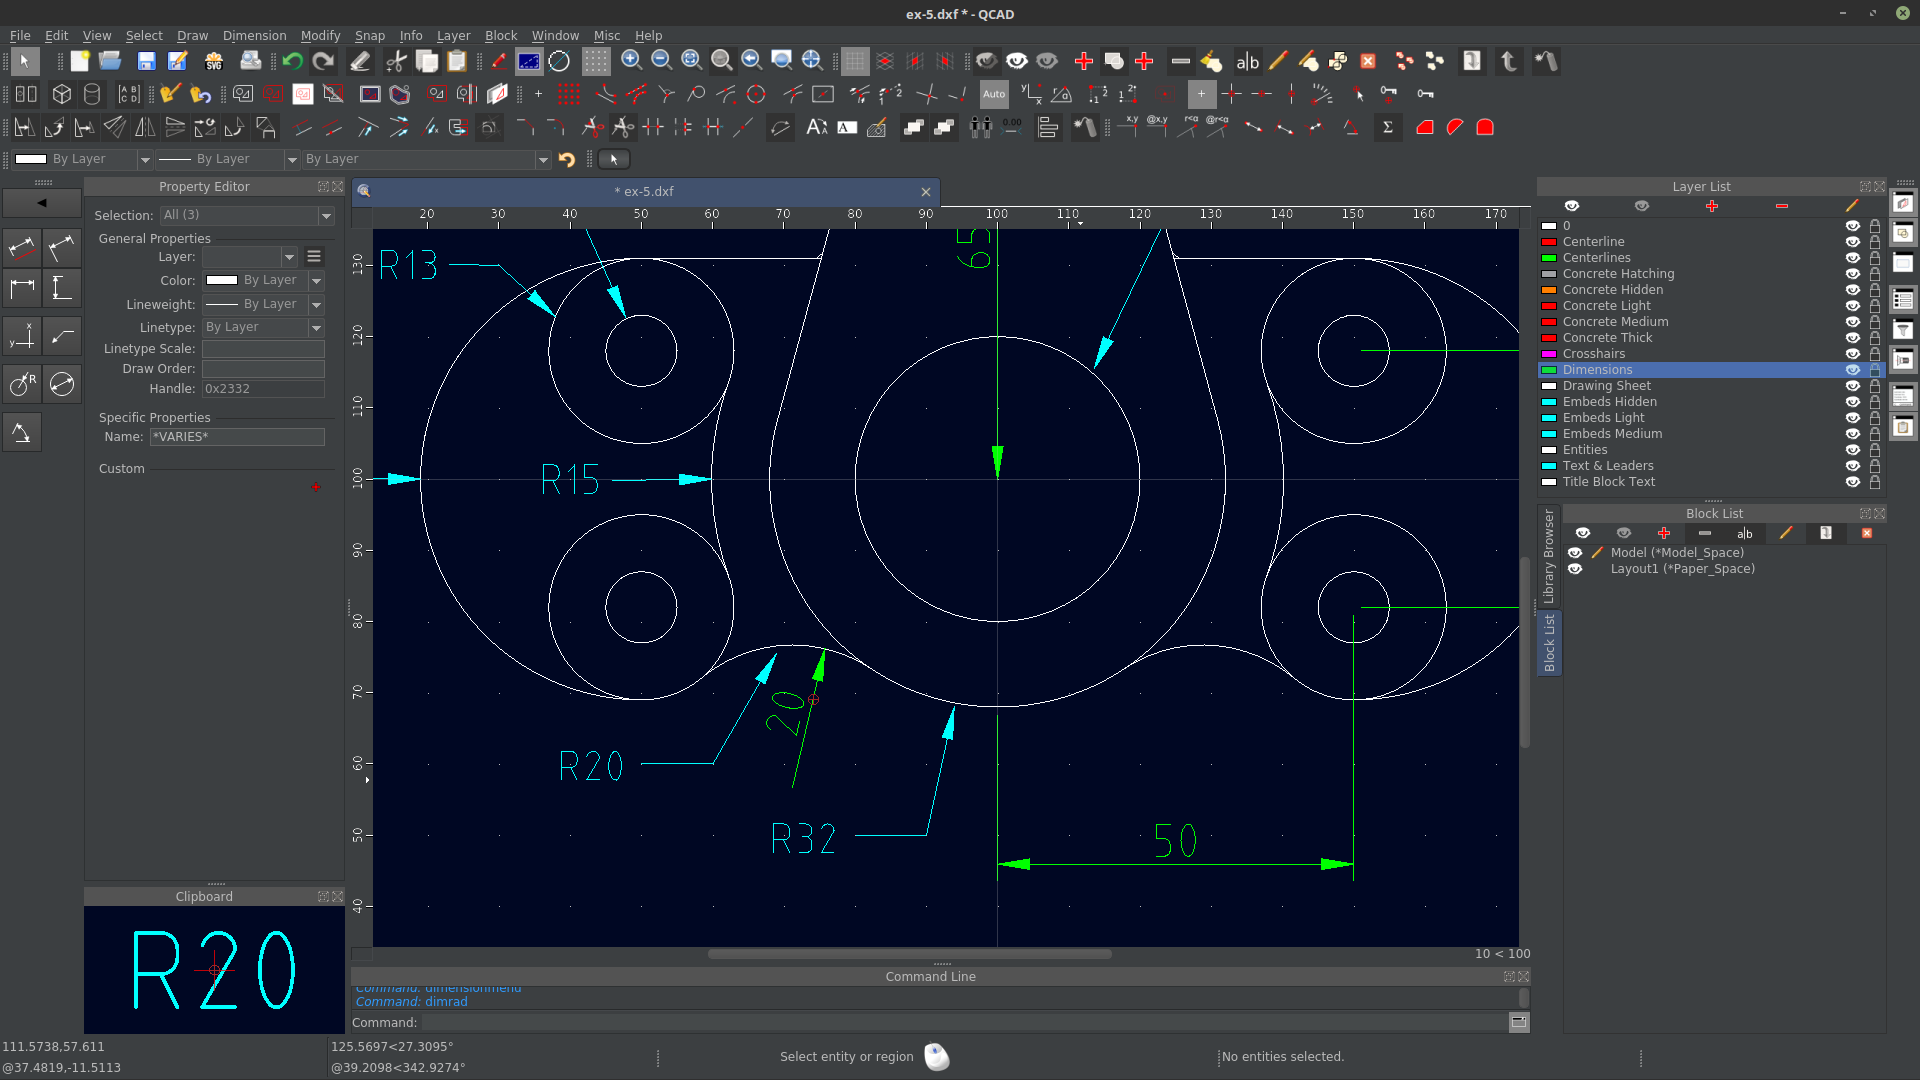
Task: Toggle visibility of Model block
Action: pos(1575,553)
